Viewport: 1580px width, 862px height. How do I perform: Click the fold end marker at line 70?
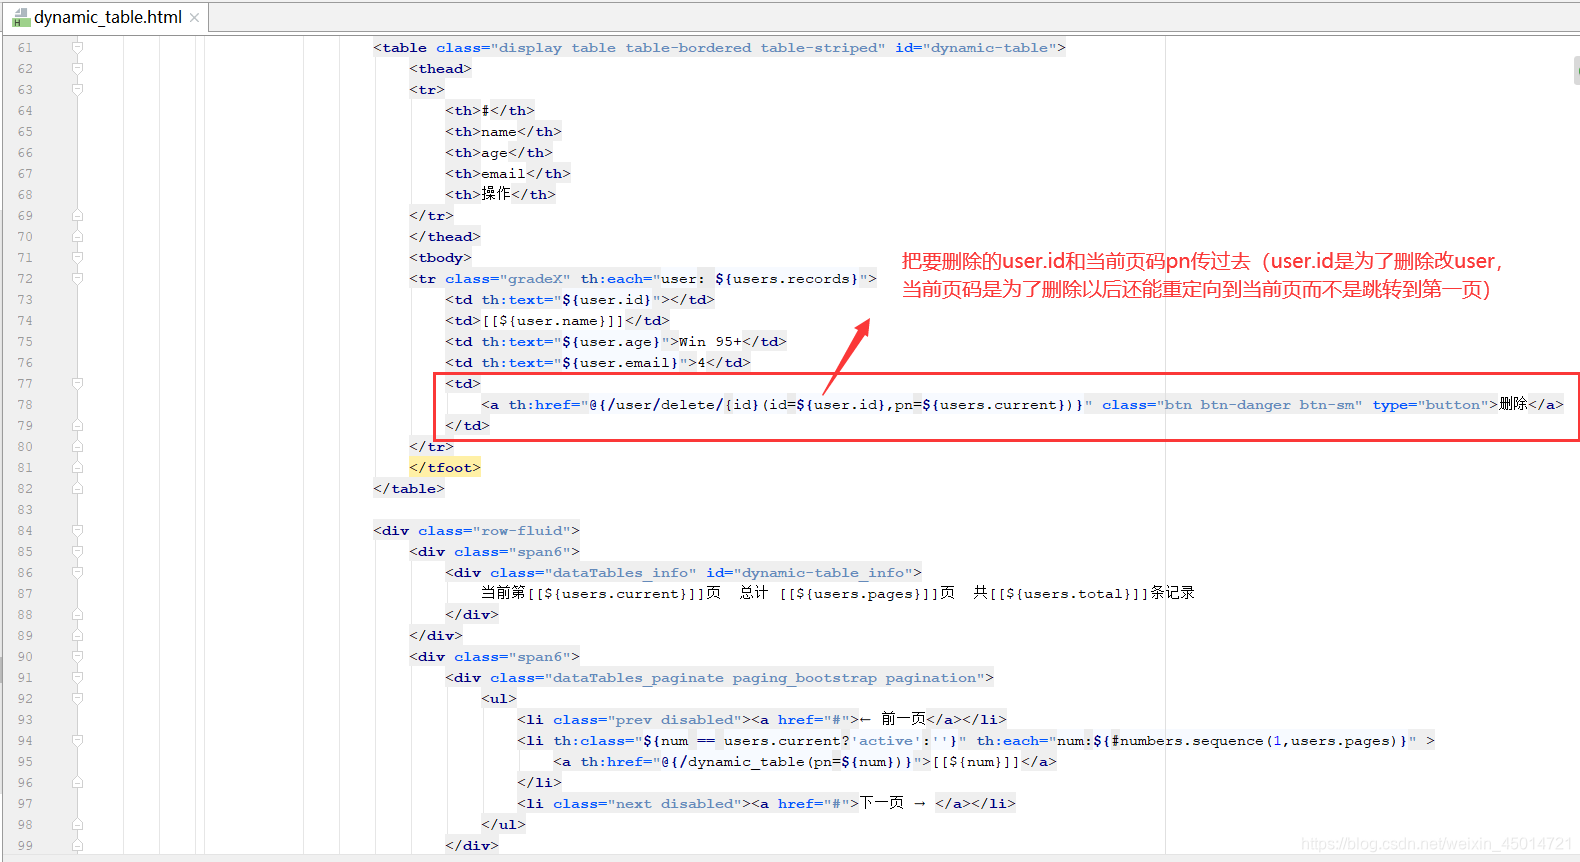click(x=77, y=236)
